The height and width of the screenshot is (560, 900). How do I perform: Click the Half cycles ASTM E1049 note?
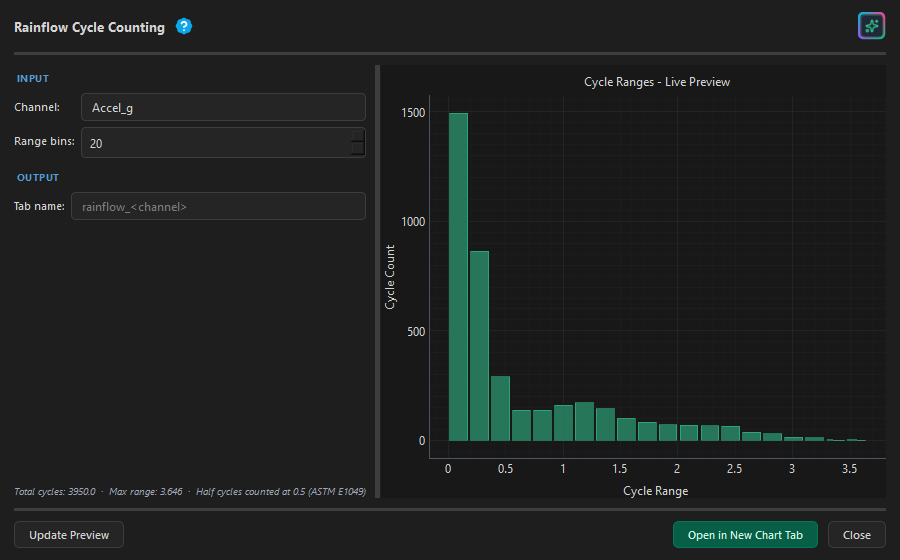point(281,492)
